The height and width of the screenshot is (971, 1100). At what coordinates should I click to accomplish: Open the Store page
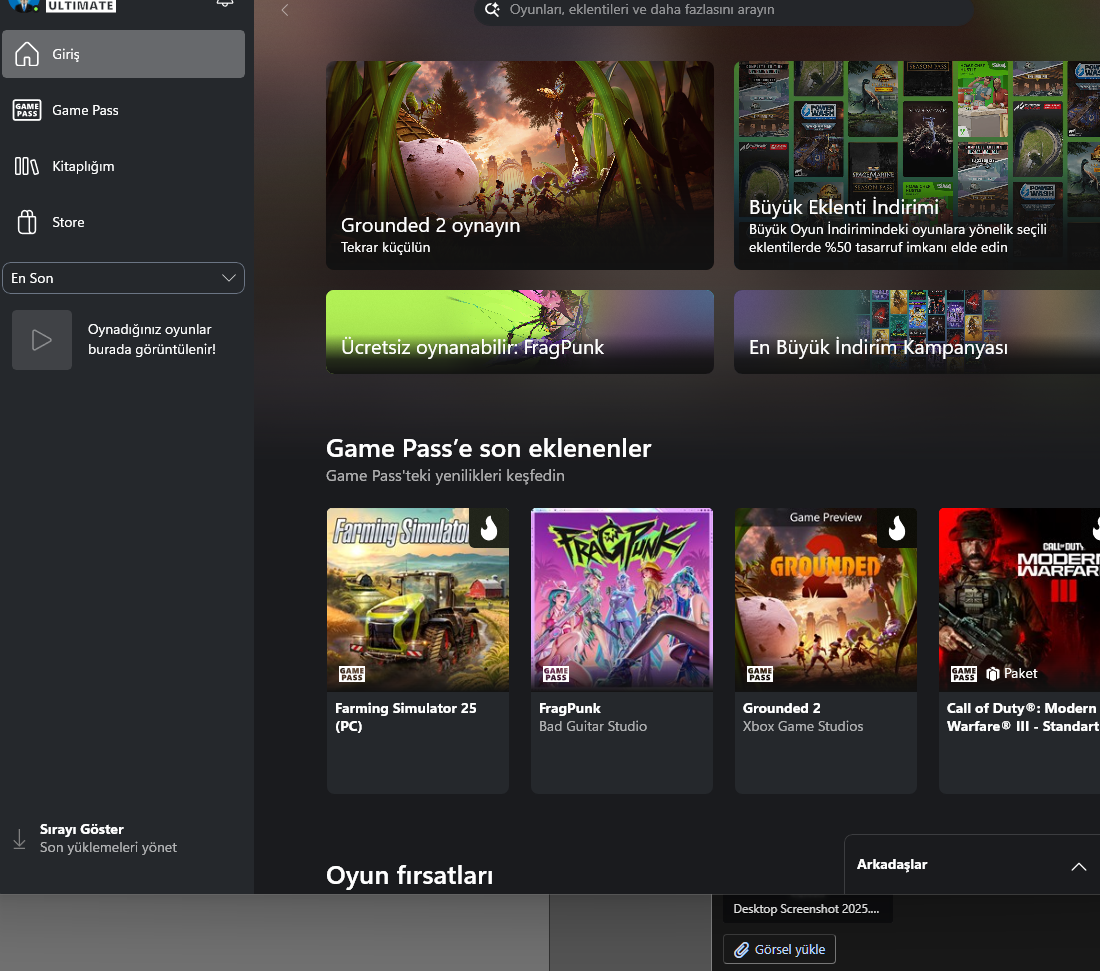[x=123, y=222]
